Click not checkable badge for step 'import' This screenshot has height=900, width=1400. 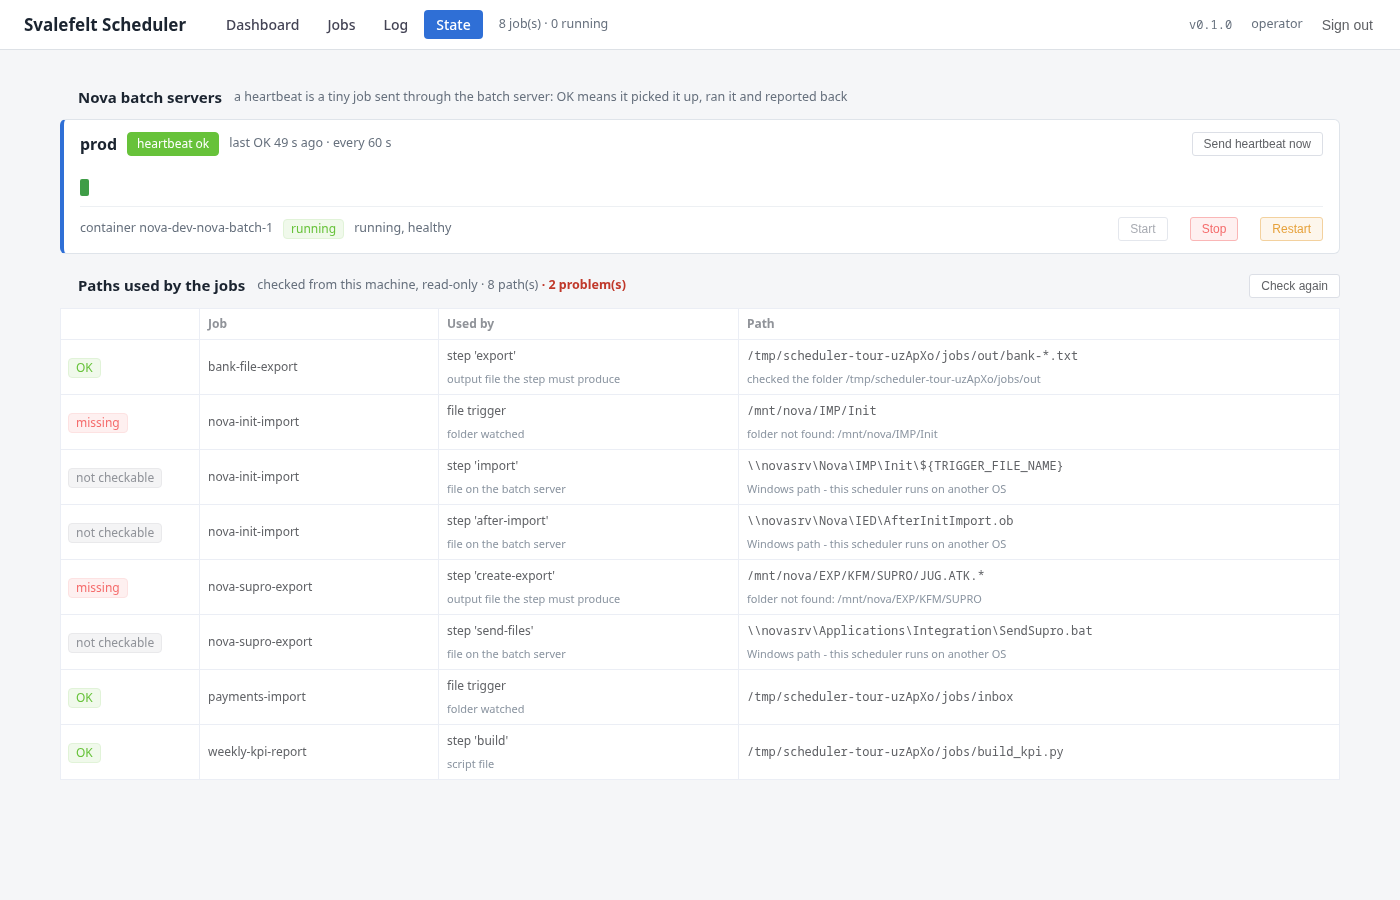[x=115, y=478]
